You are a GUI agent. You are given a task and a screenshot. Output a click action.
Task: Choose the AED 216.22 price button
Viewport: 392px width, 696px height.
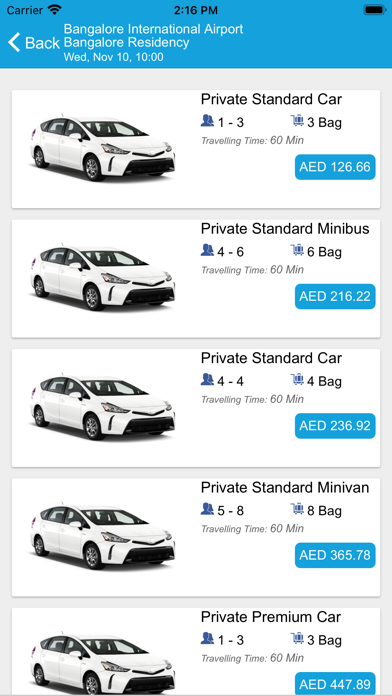click(x=335, y=297)
